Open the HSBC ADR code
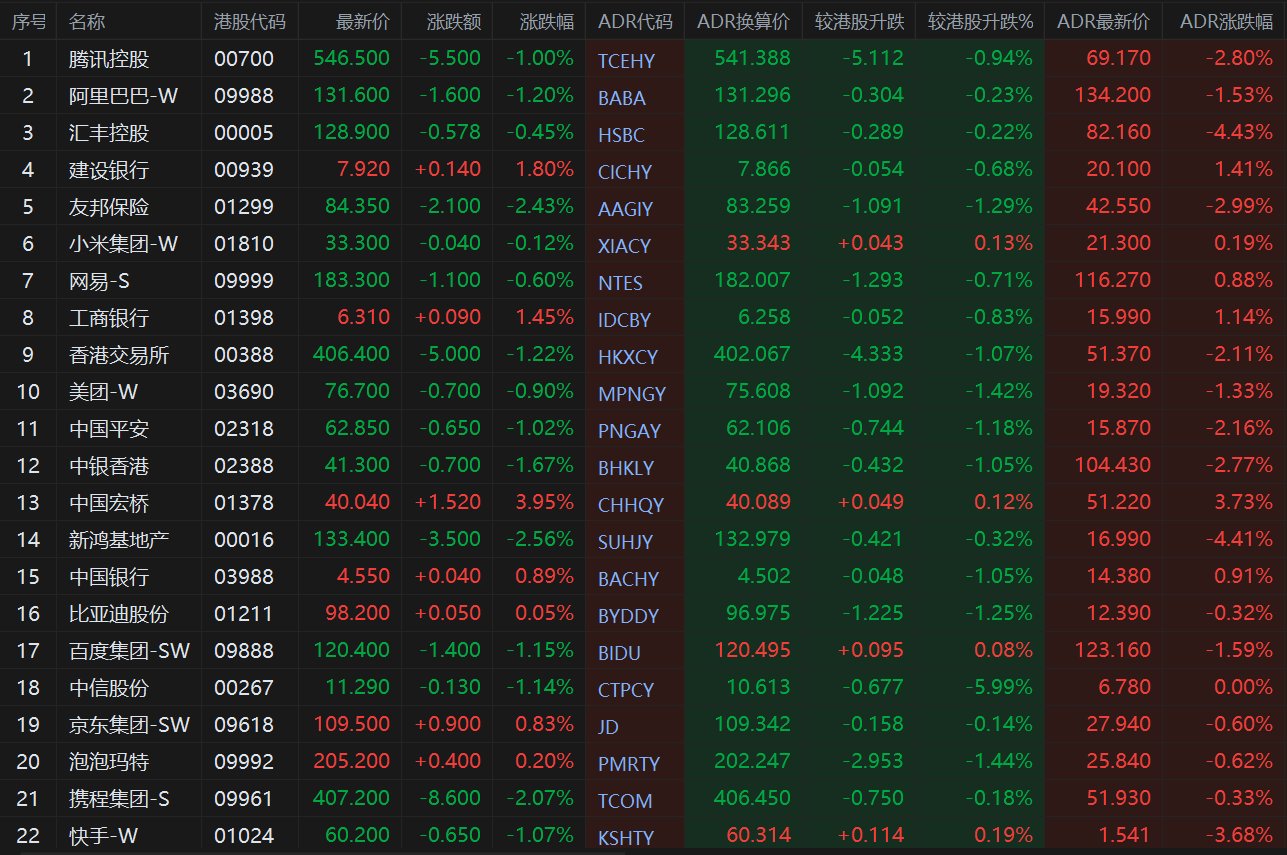Viewport: 1287px width, 855px height. pos(621,135)
